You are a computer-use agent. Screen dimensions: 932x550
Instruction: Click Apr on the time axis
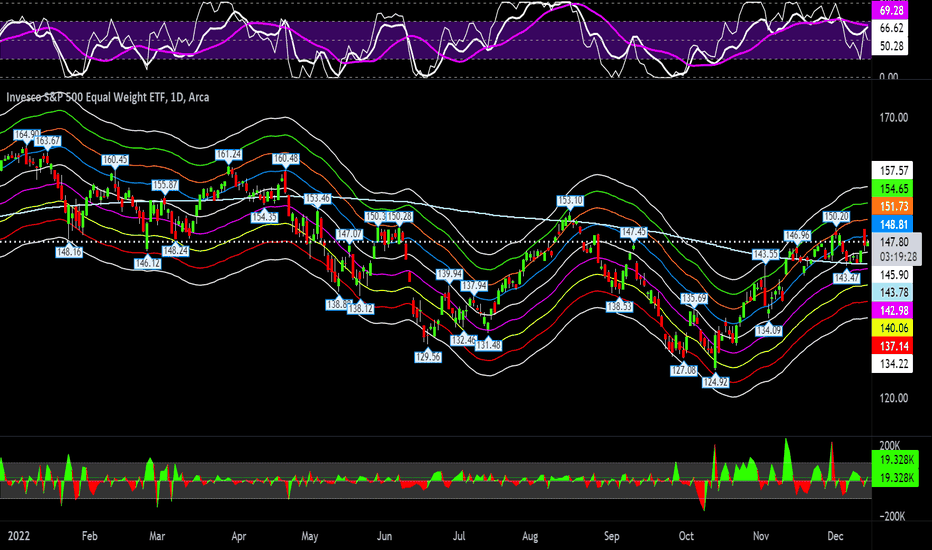238,536
